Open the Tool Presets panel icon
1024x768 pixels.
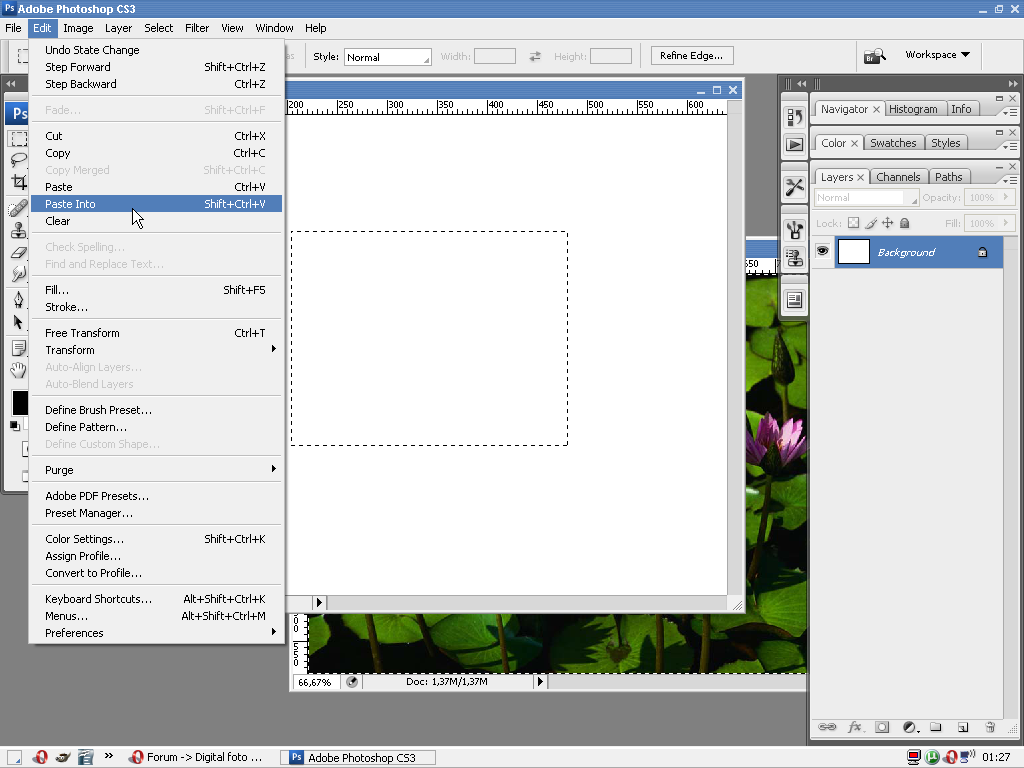pyautogui.click(x=795, y=187)
